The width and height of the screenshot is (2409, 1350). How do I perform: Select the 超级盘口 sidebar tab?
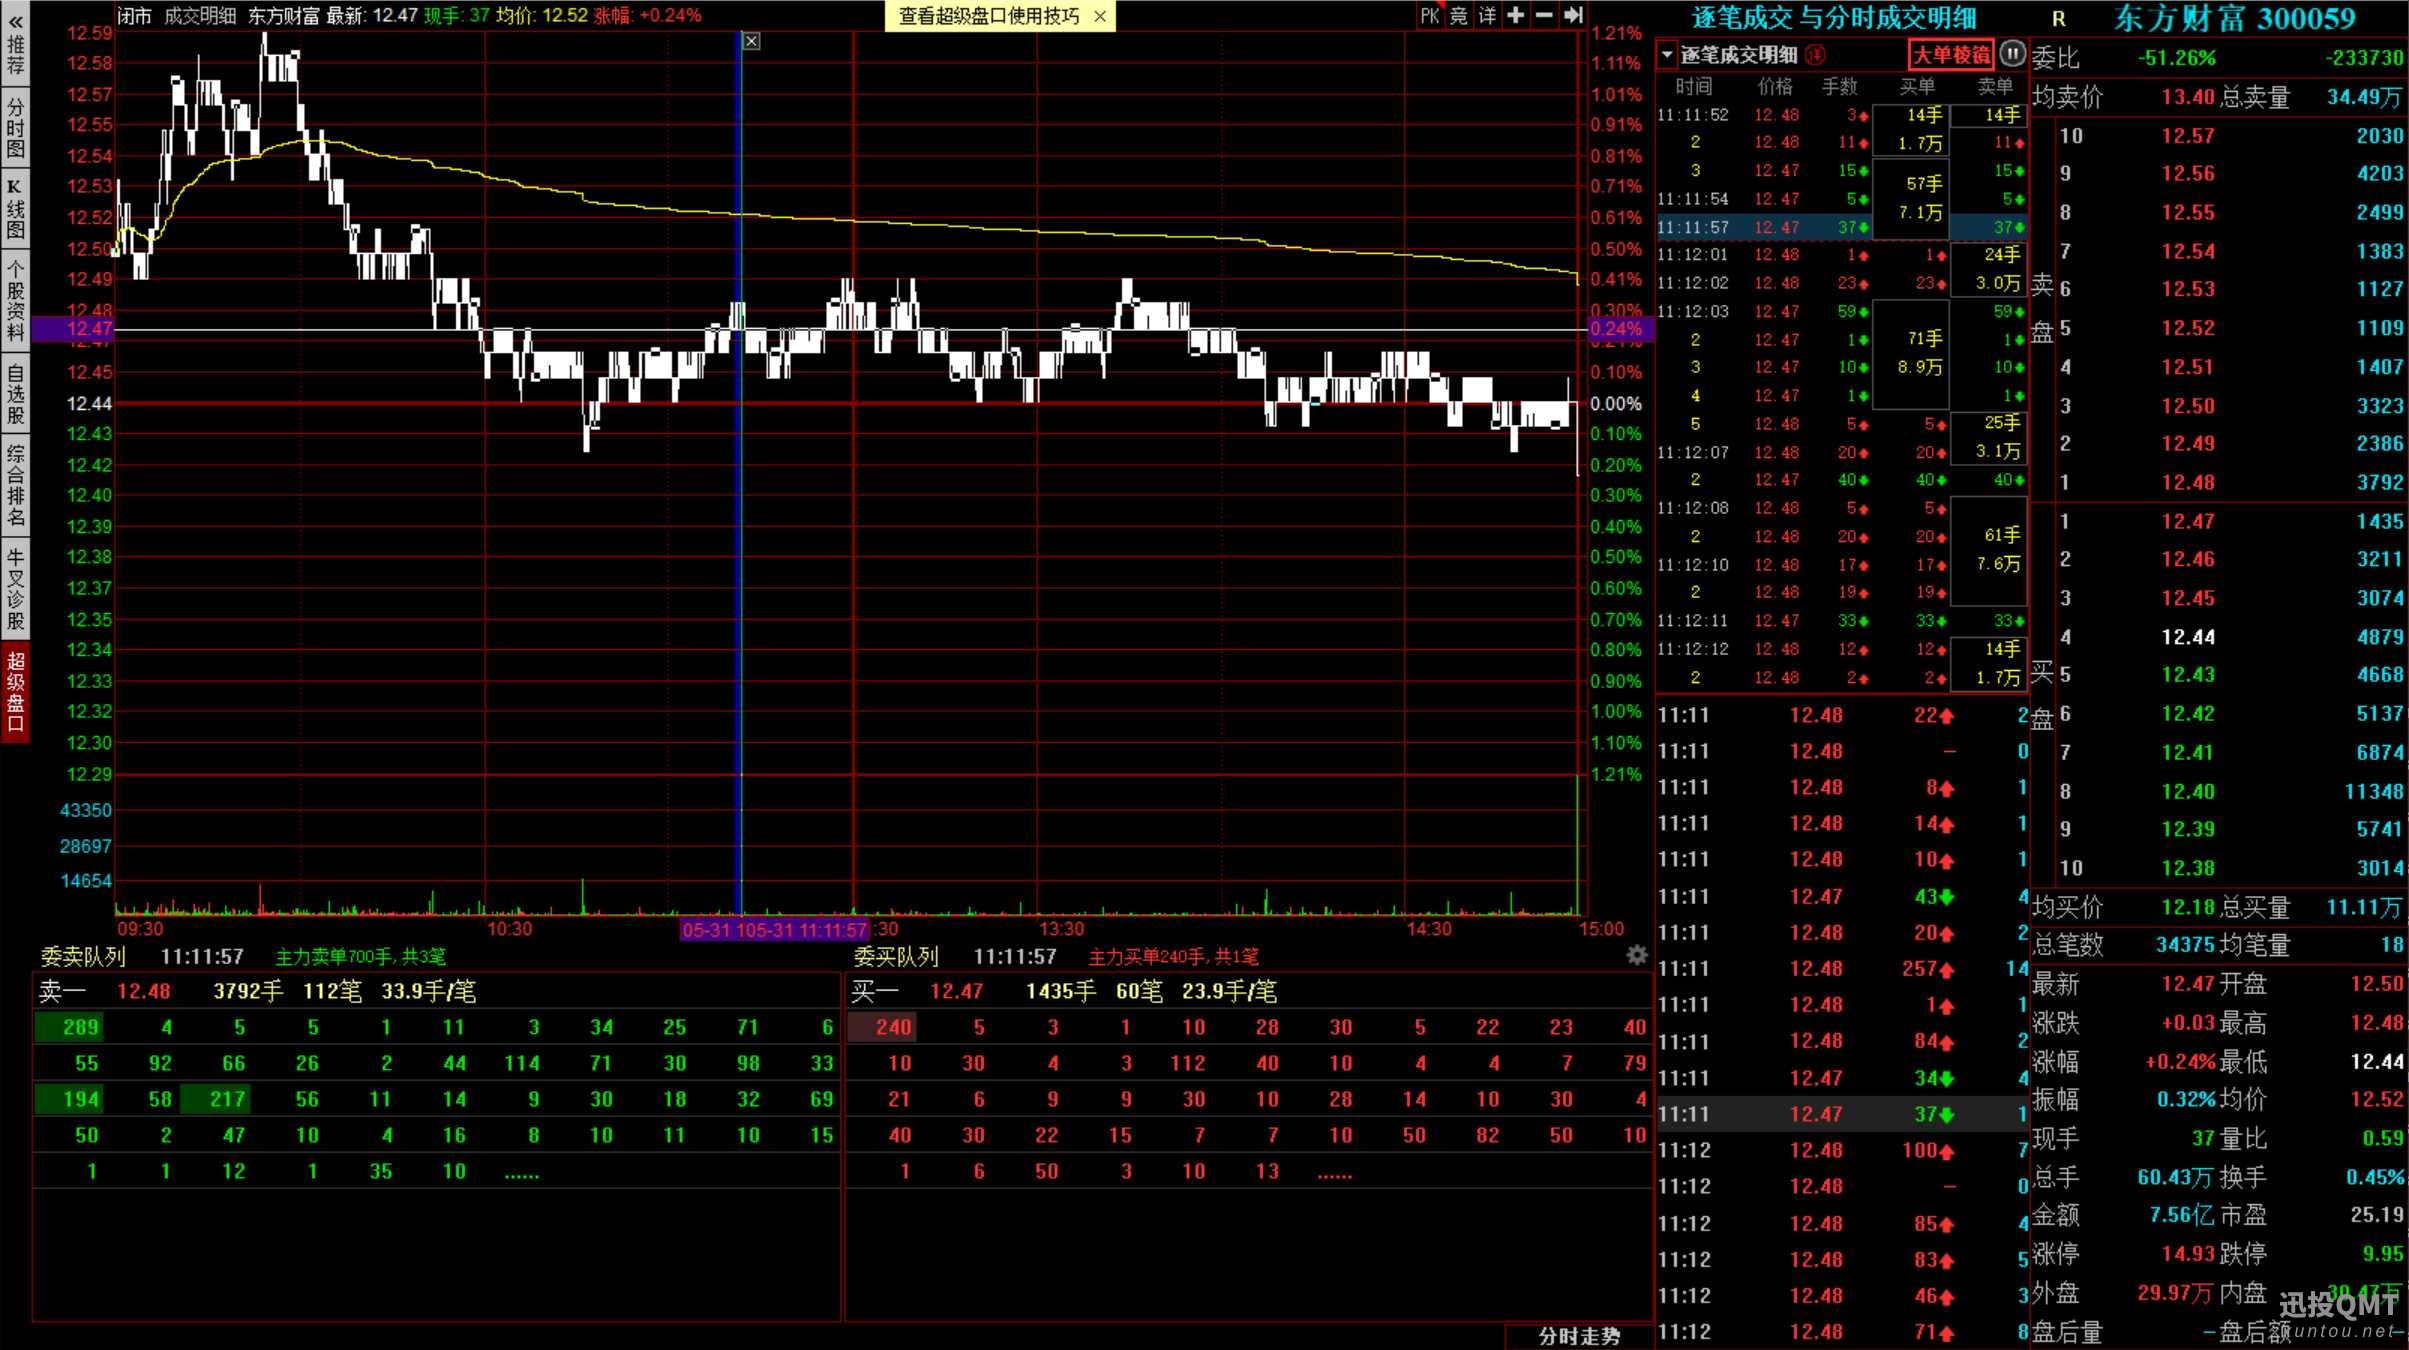point(15,692)
